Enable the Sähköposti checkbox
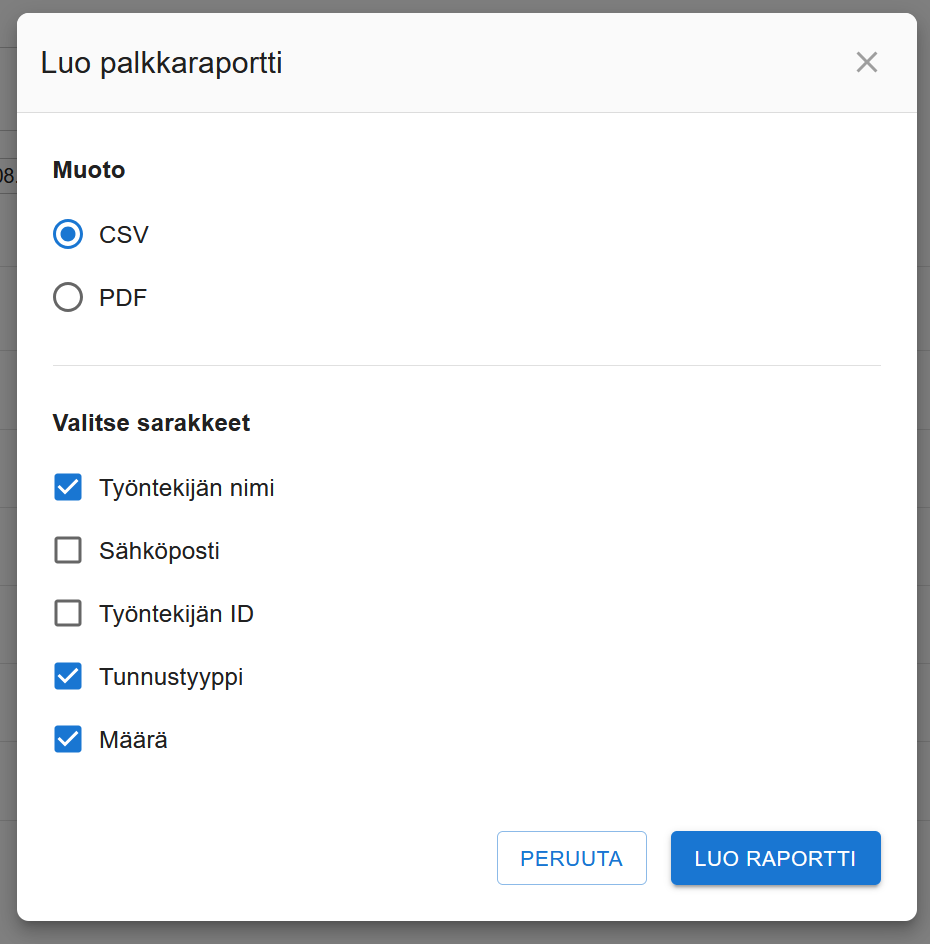The image size is (930, 944). pos(67,550)
